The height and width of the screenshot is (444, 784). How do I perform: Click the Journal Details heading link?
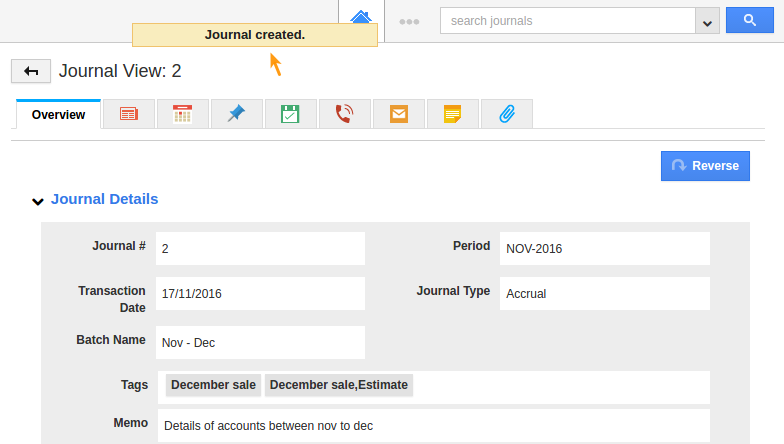(x=104, y=199)
